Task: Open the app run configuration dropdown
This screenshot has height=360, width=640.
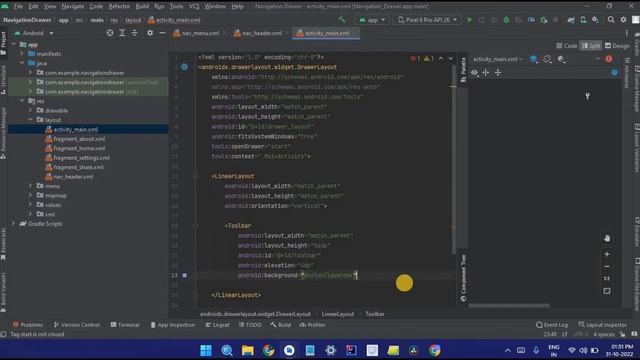Action: 372,20
